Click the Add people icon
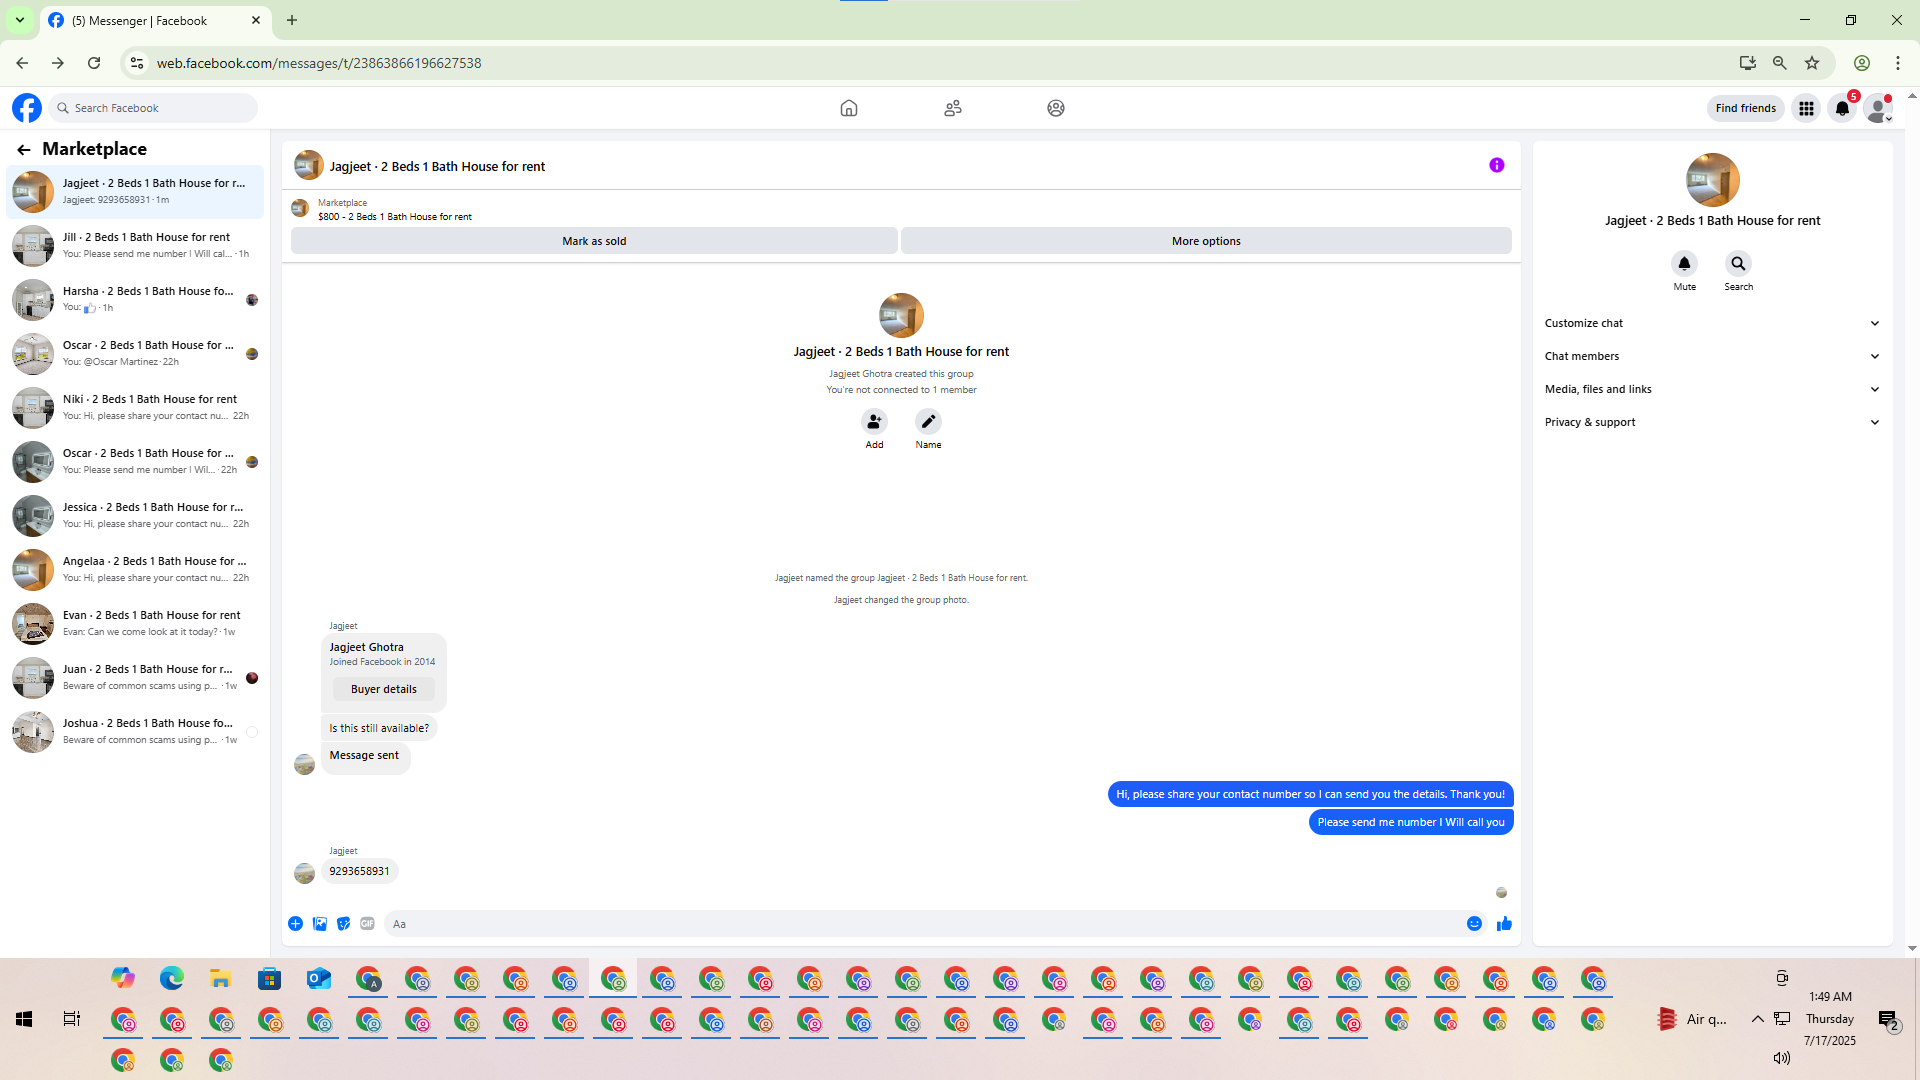The image size is (1920, 1080). tap(875, 422)
